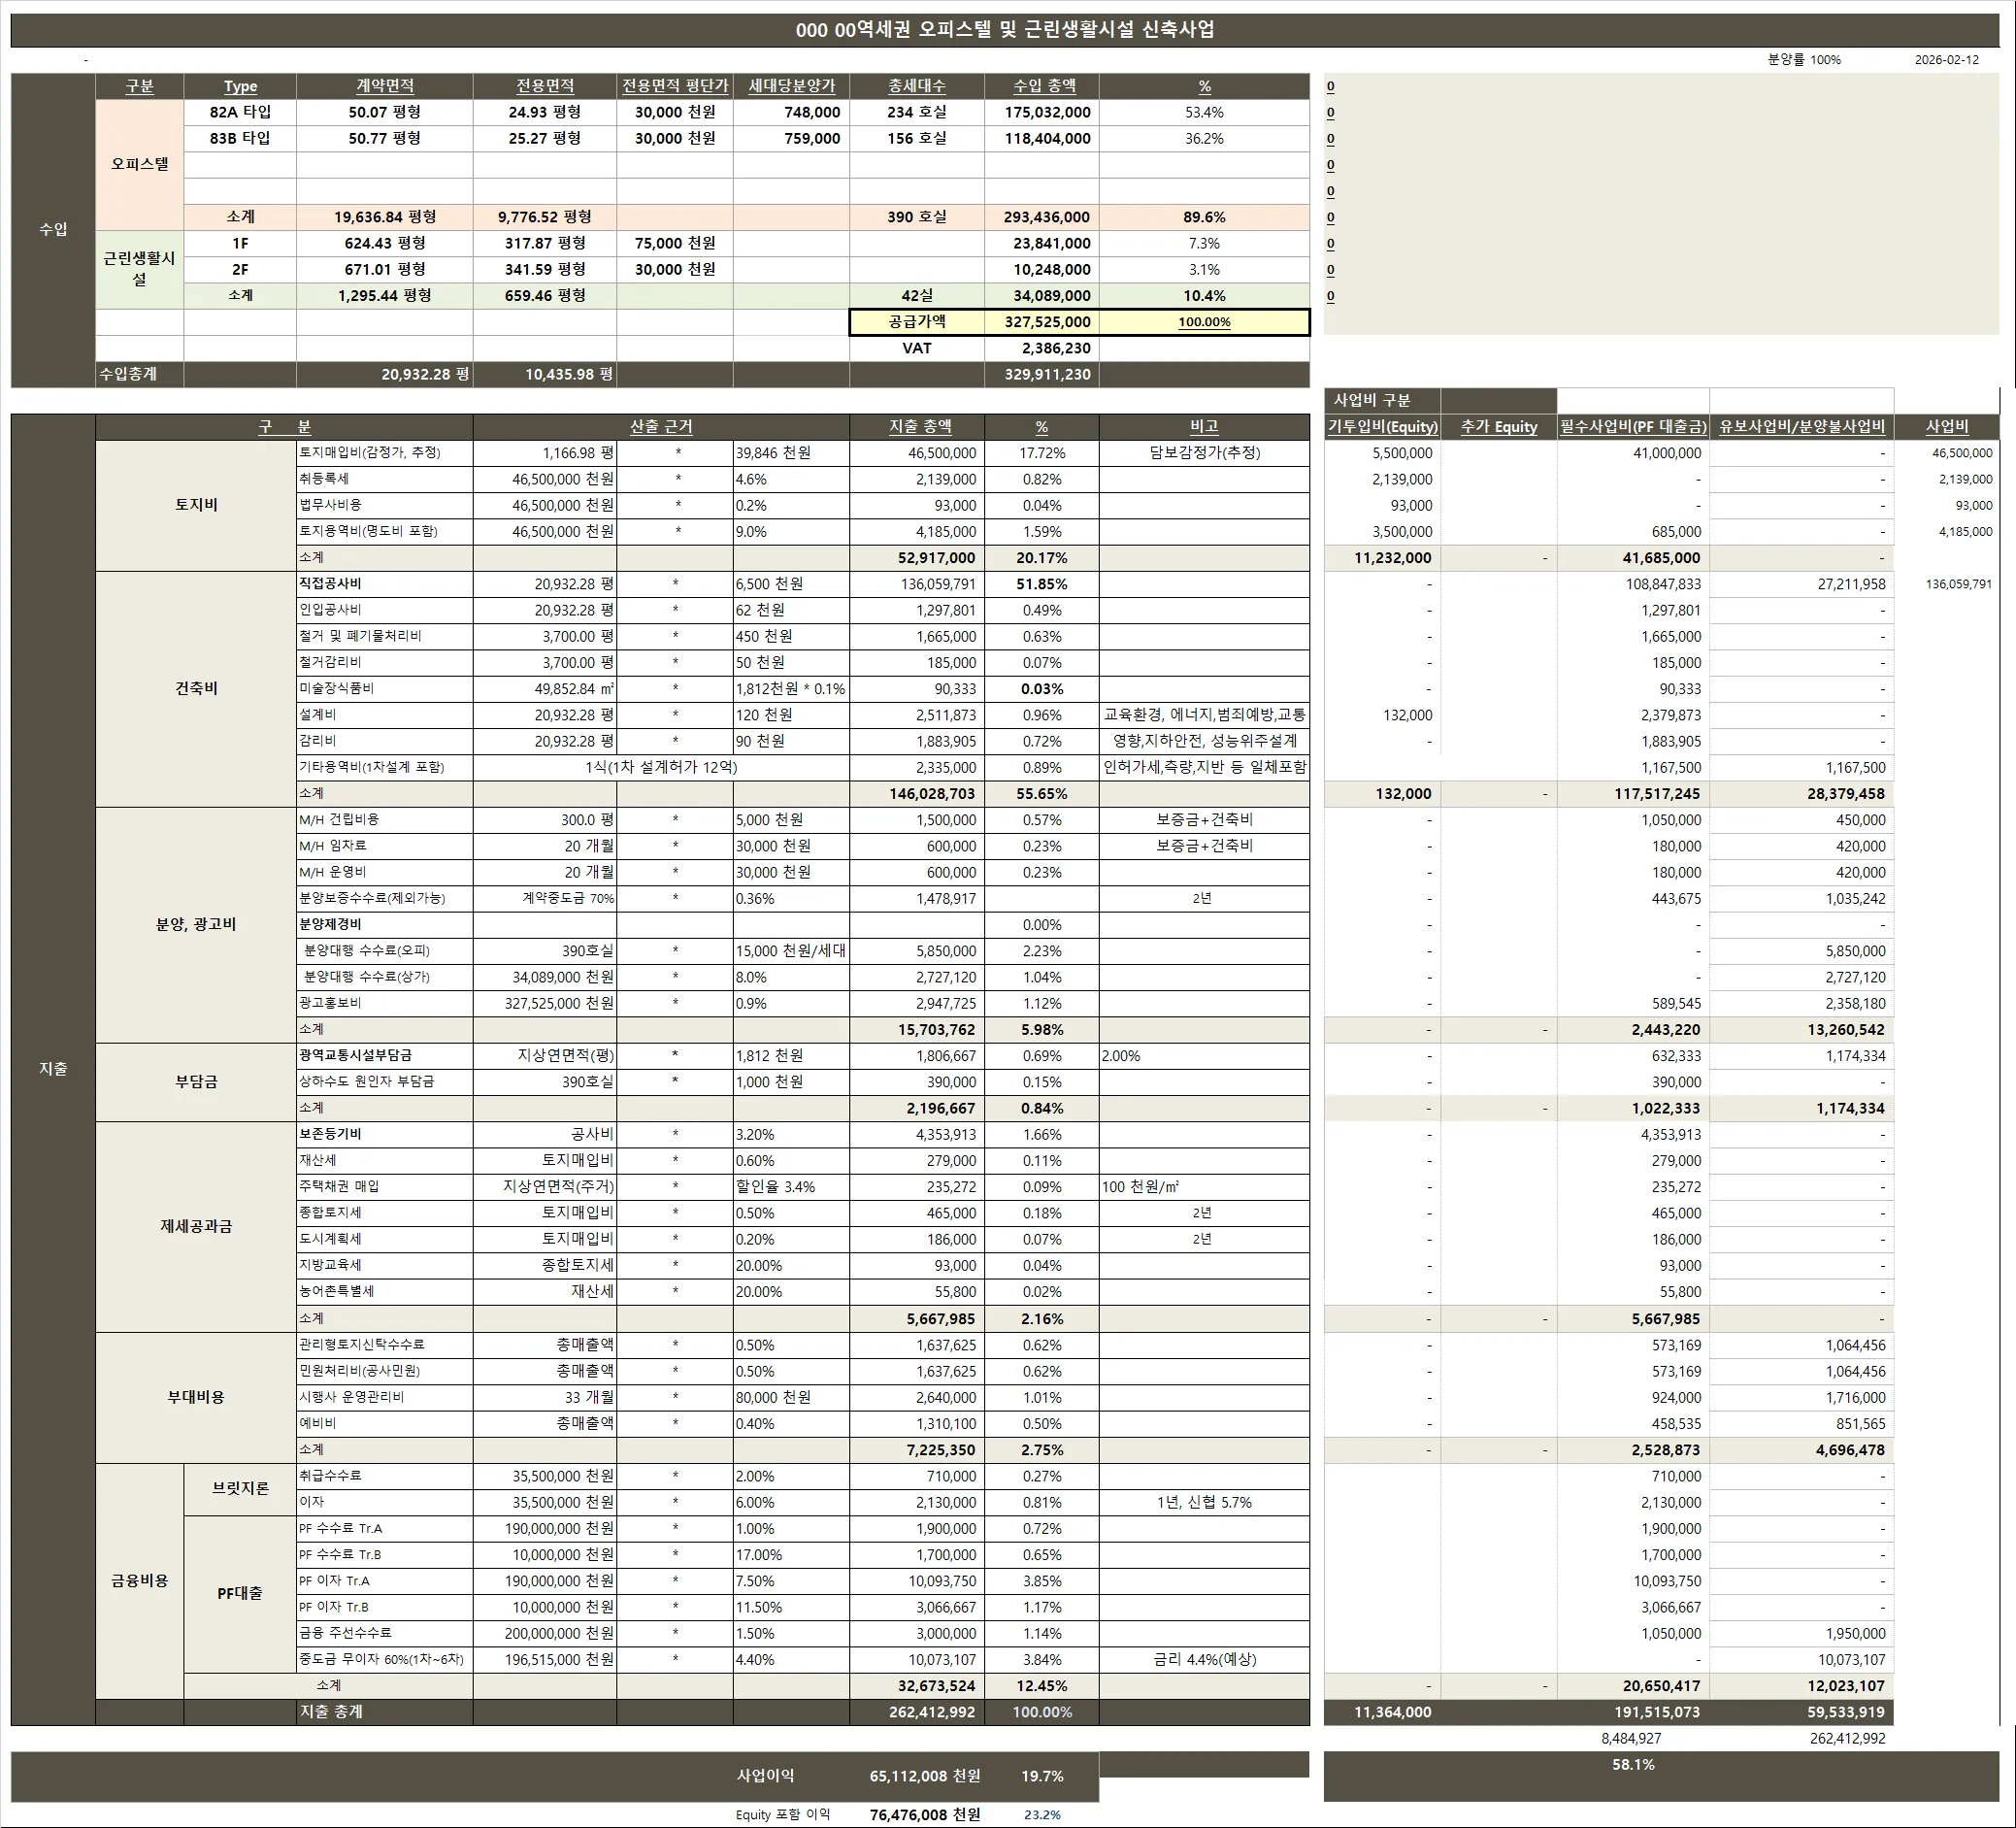Click the VAT label cell
The width and height of the screenshot is (2016, 1828).
coord(916,348)
